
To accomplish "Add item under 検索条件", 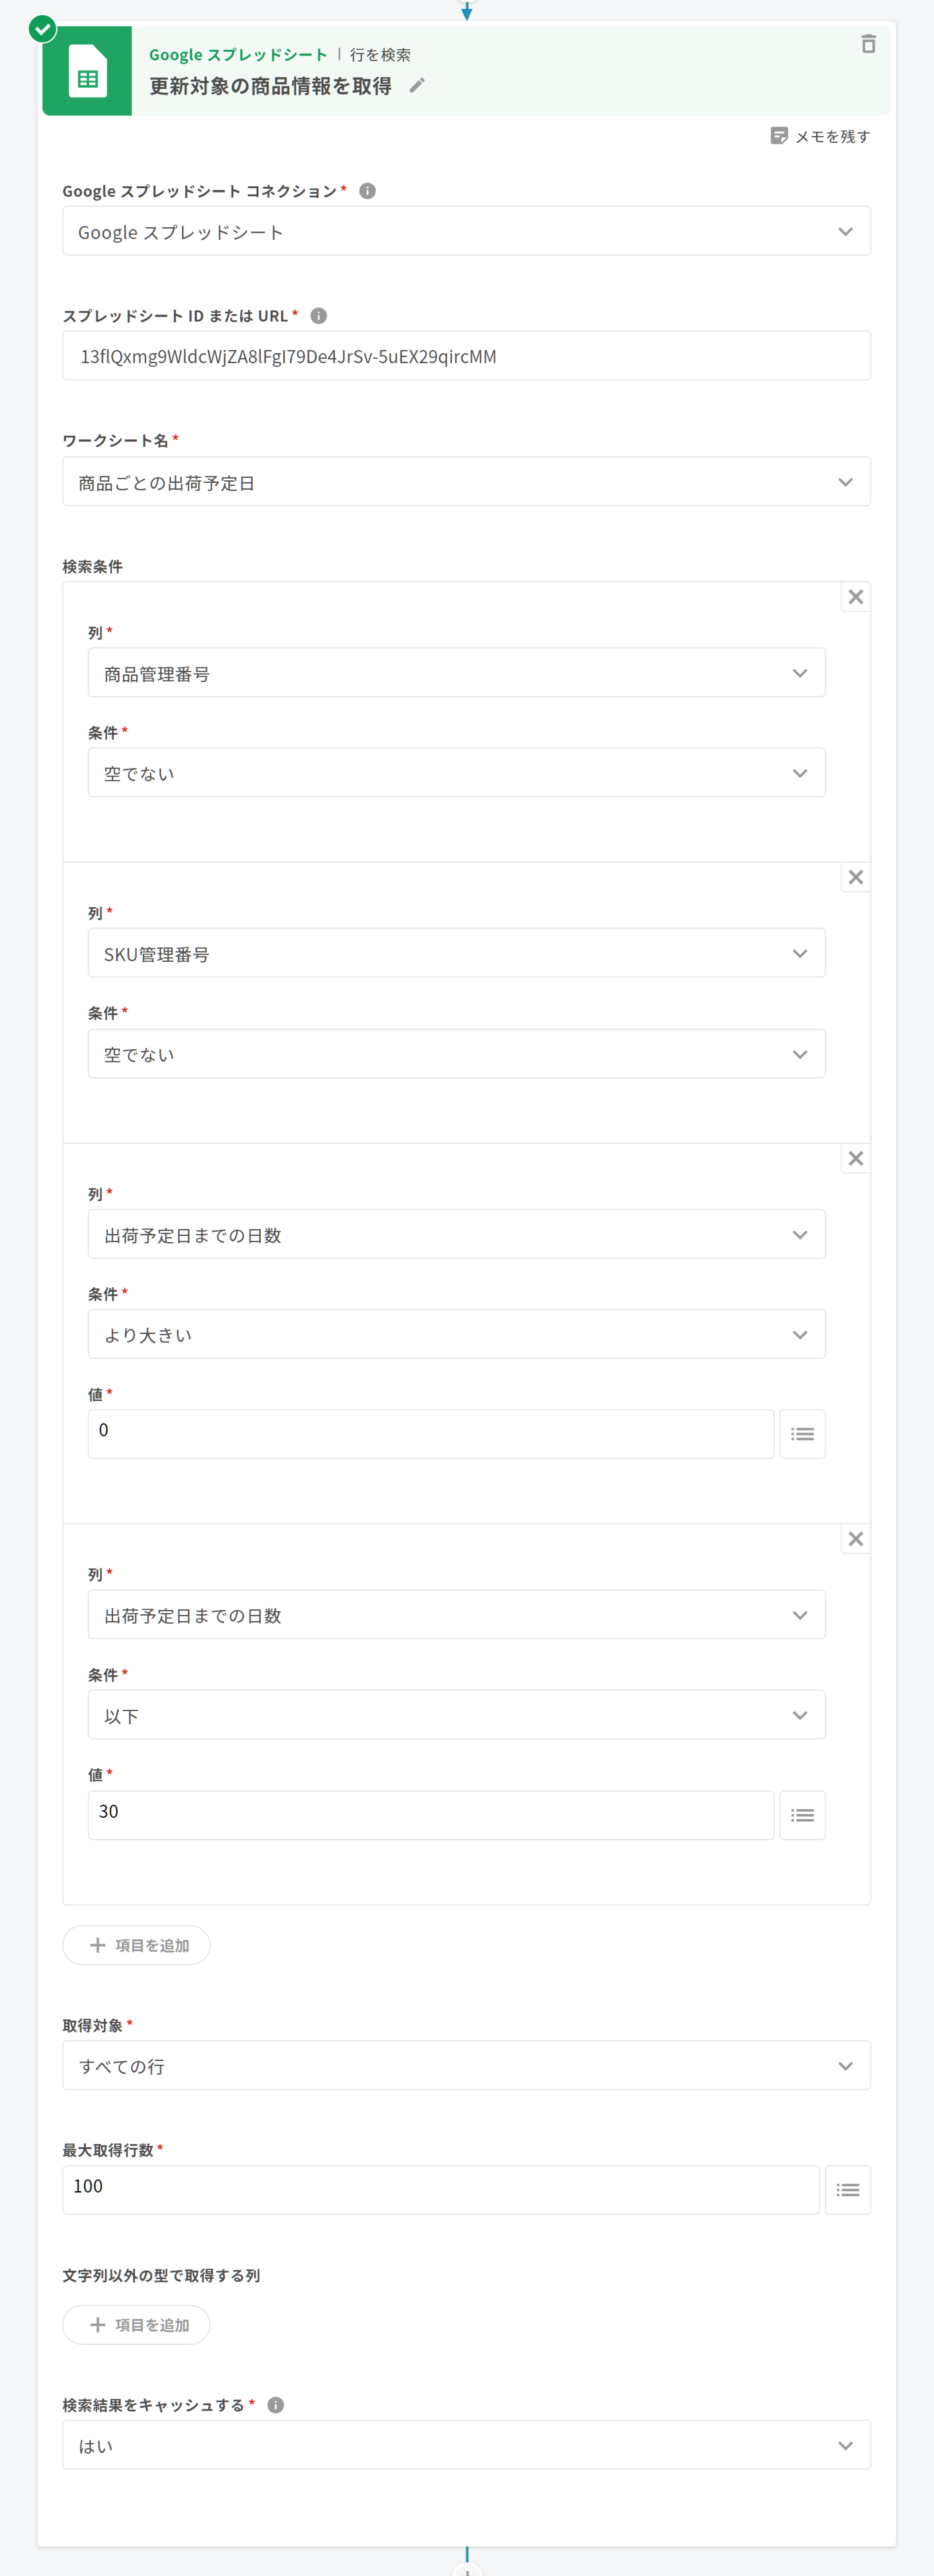I will pyautogui.click(x=137, y=1945).
